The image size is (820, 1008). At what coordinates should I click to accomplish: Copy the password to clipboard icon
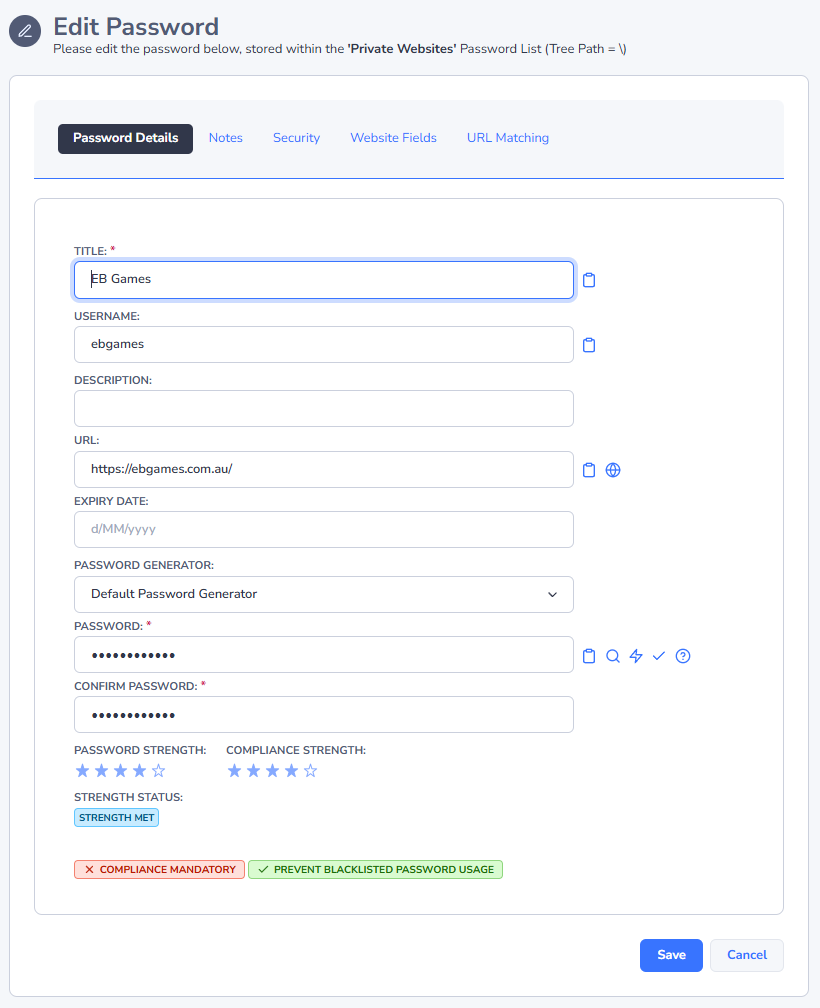(x=589, y=656)
